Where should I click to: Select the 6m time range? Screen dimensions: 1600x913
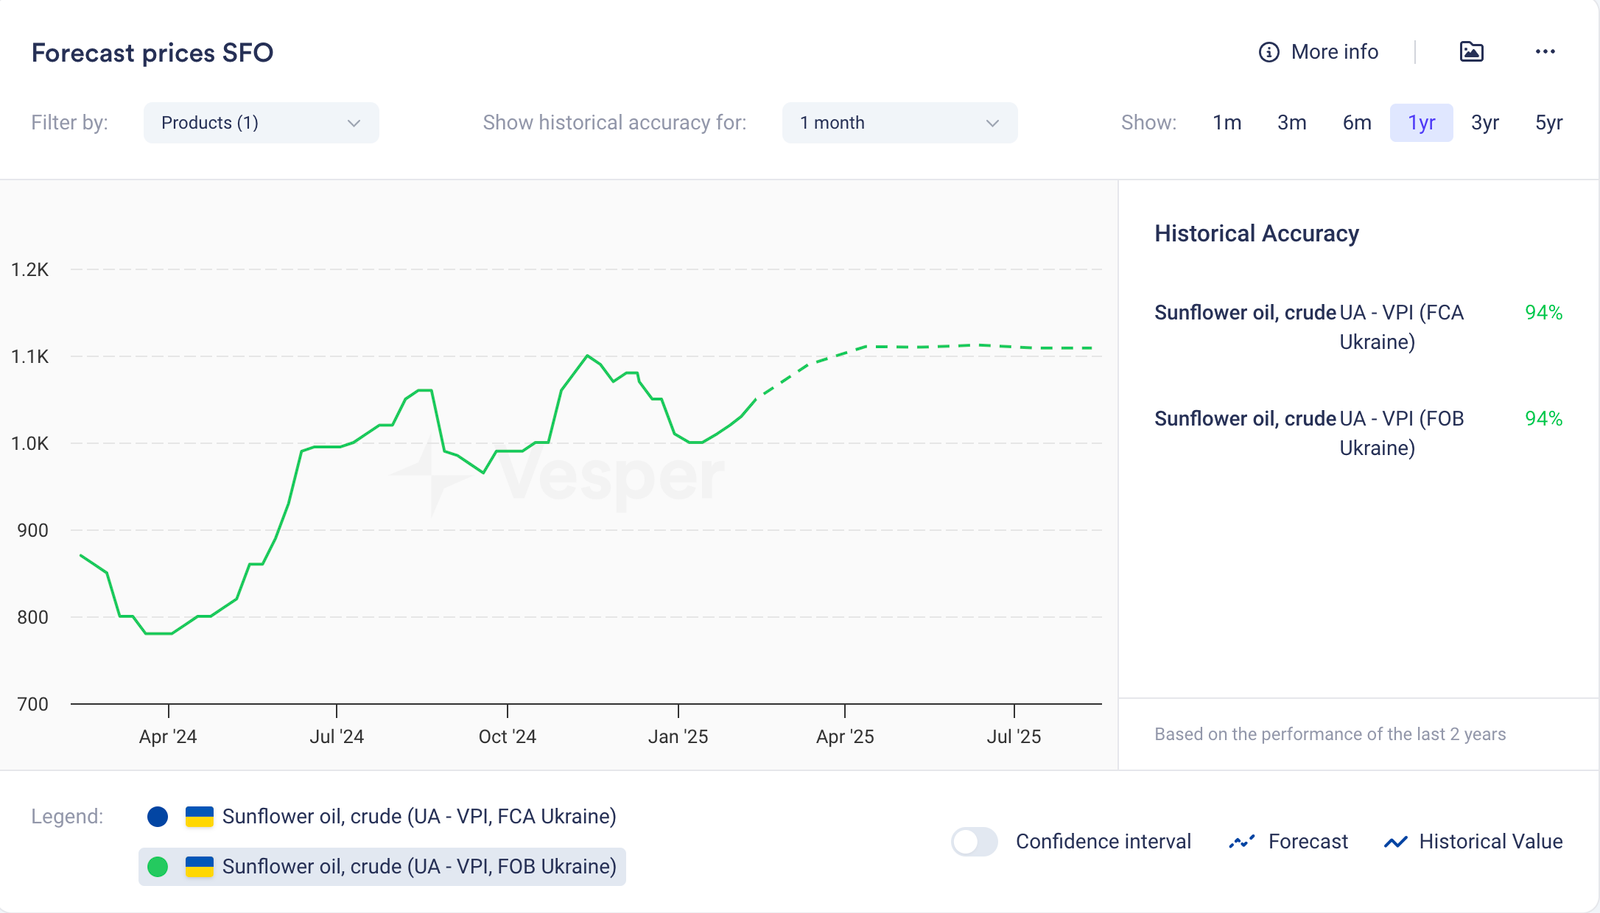(1356, 123)
